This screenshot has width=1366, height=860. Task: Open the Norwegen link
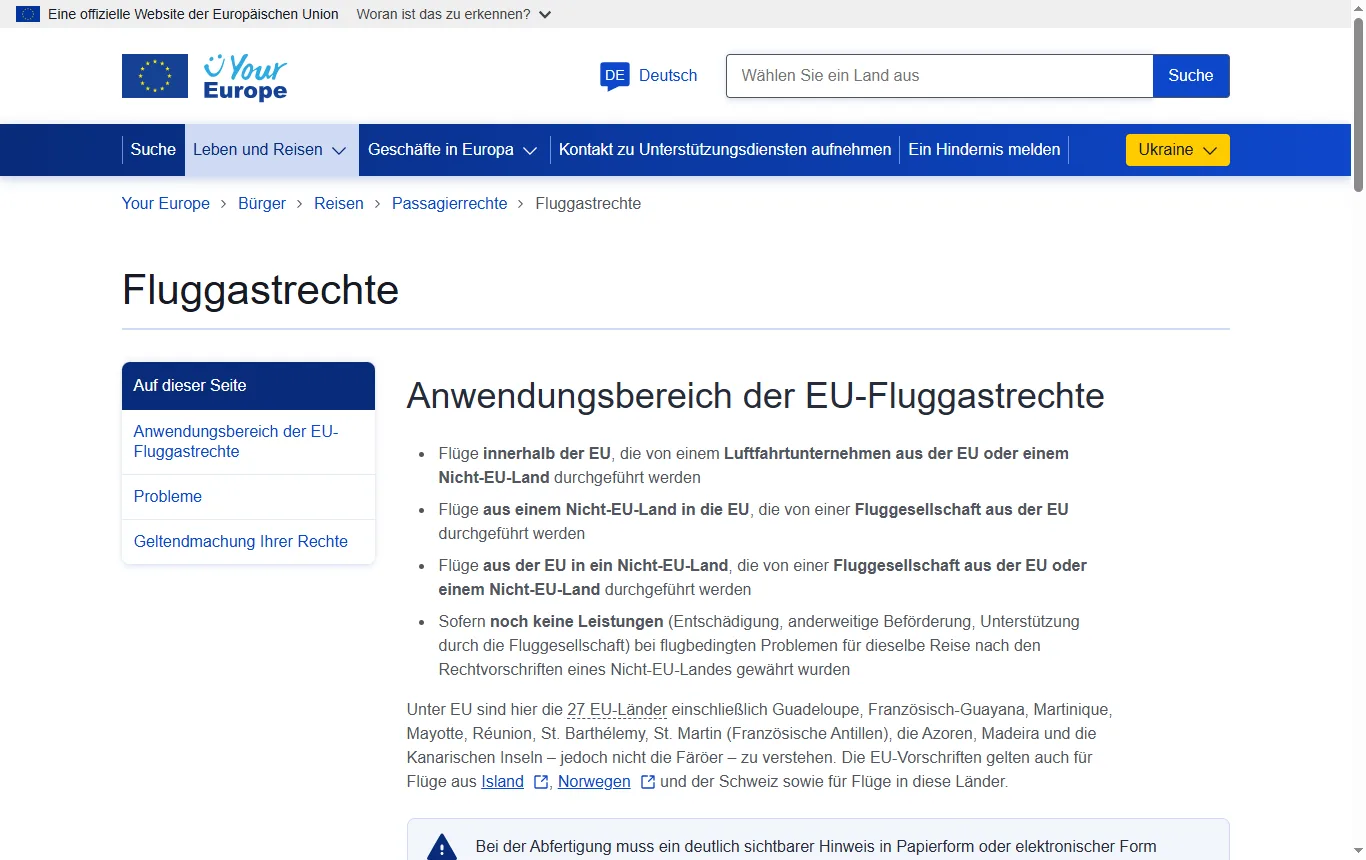tap(594, 782)
